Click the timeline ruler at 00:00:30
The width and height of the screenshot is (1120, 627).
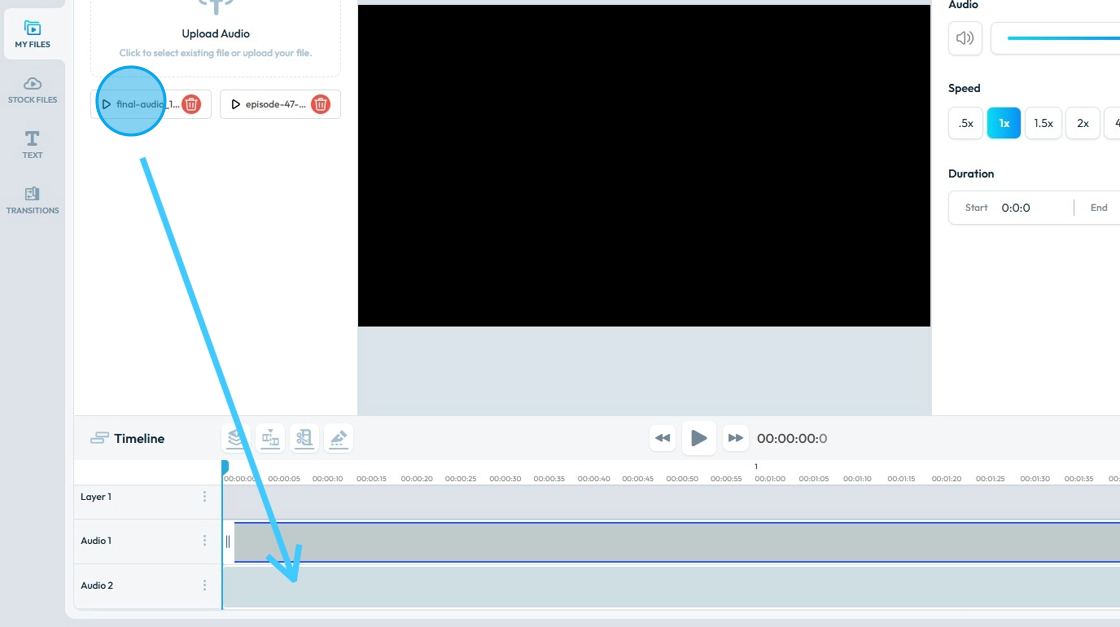505,478
